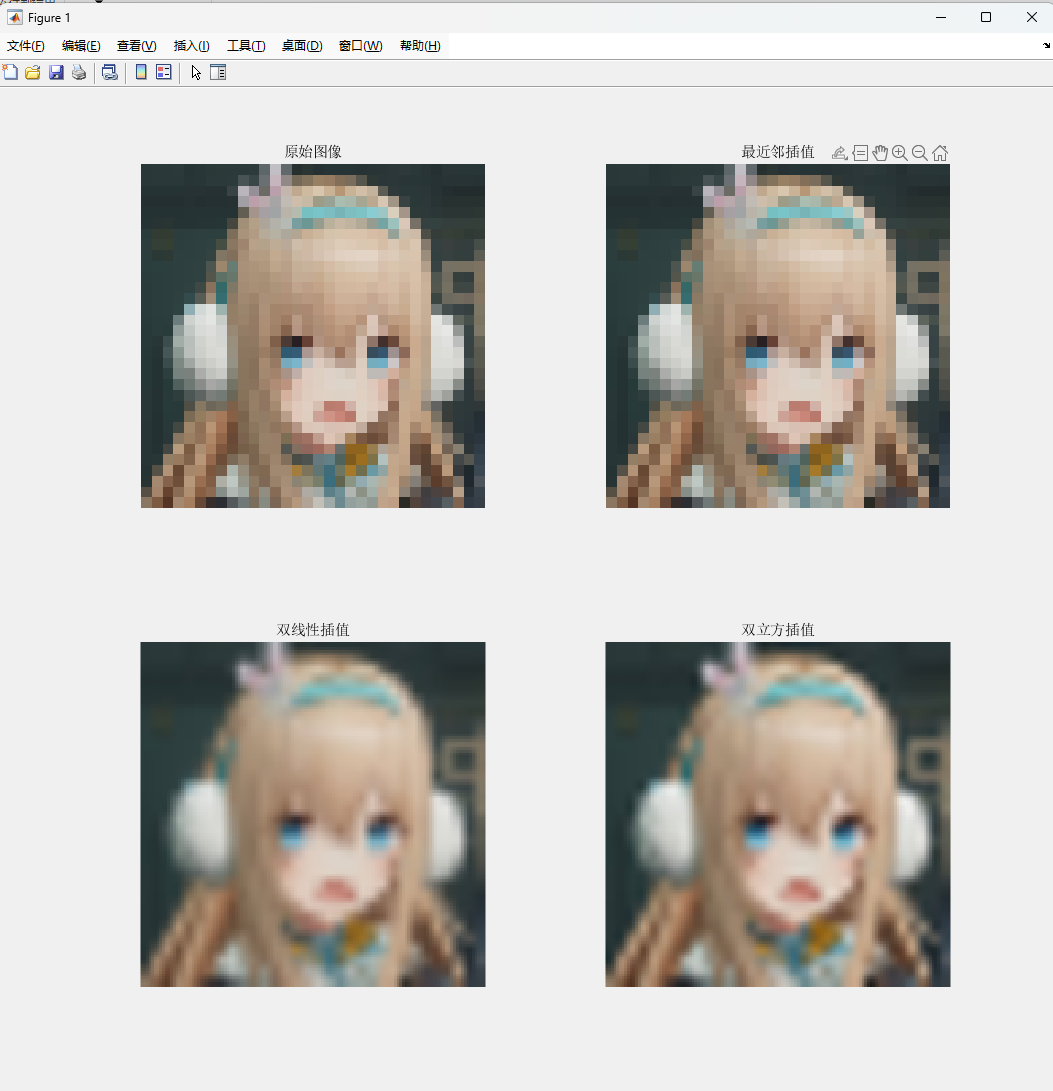The height and width of the screenshot is (1091, 1053).
Task: Click the Link Plot toolbar icon
Action: 110,72
